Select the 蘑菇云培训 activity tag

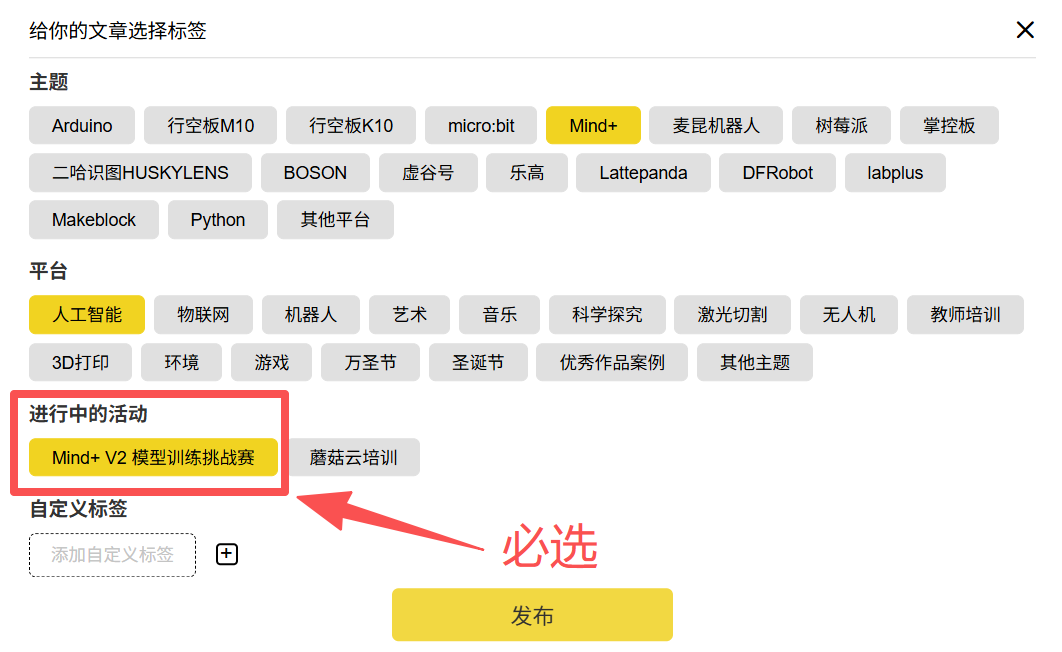353,458
